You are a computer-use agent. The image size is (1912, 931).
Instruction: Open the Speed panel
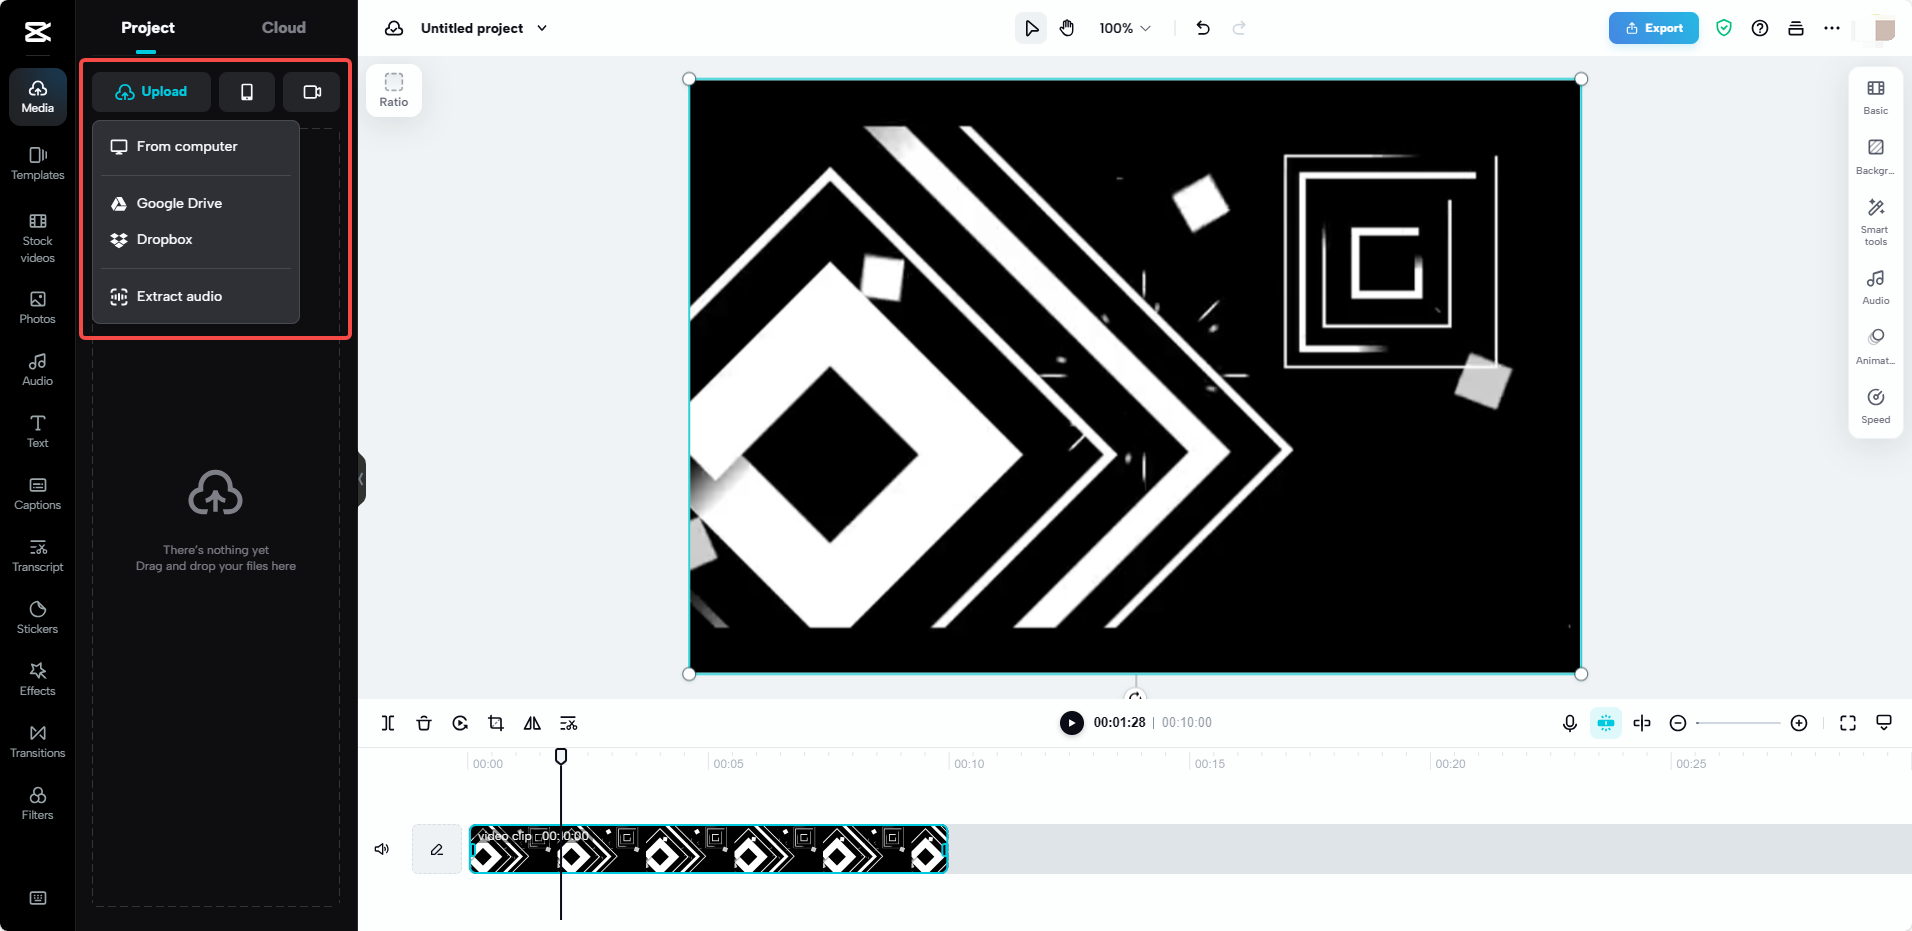(1875, 404)
